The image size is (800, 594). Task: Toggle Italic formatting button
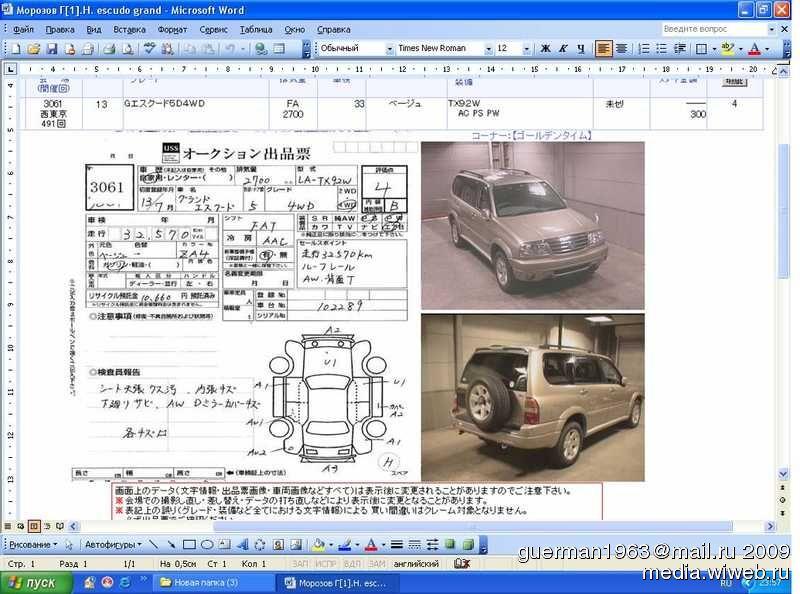tap(563, 48)
